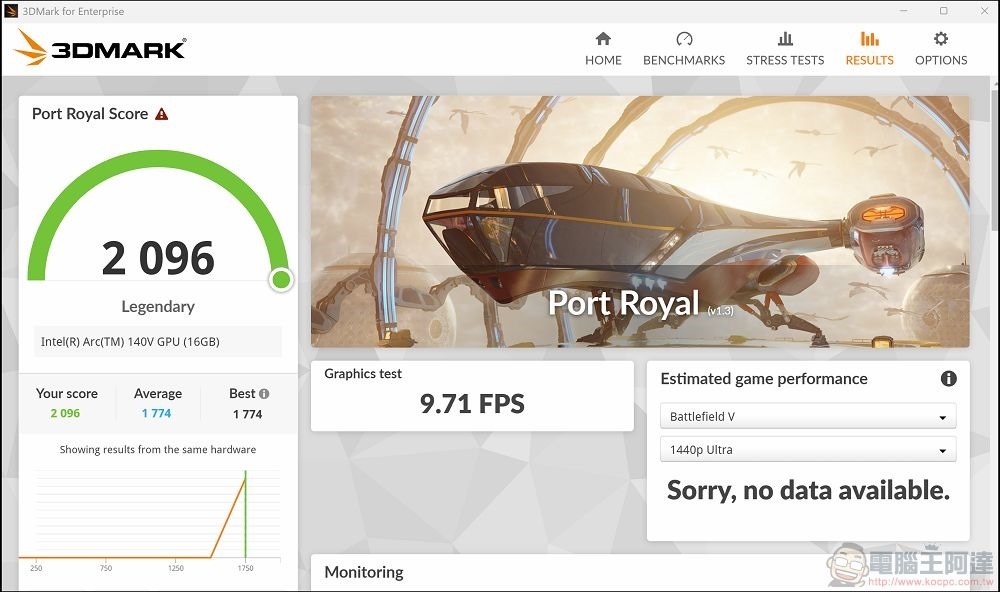
Task: Click the Estimated game performance info icon
Action: 948,378
